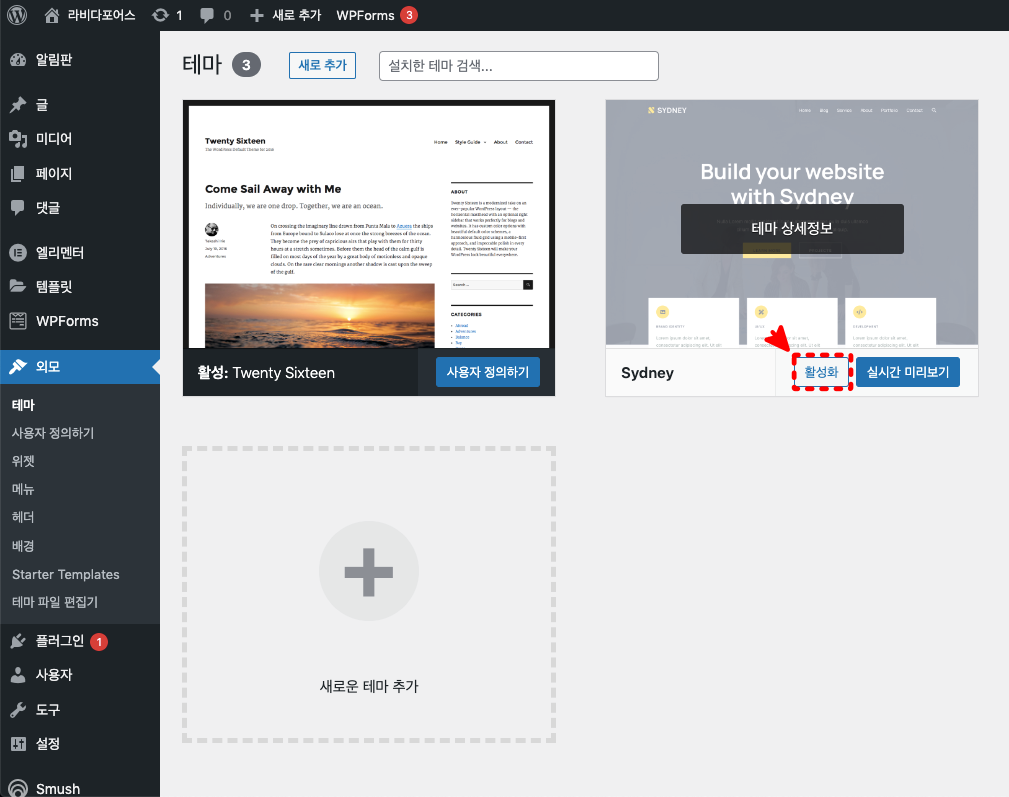Click the 템플릿 folder icon

click(x=18, y=286)
